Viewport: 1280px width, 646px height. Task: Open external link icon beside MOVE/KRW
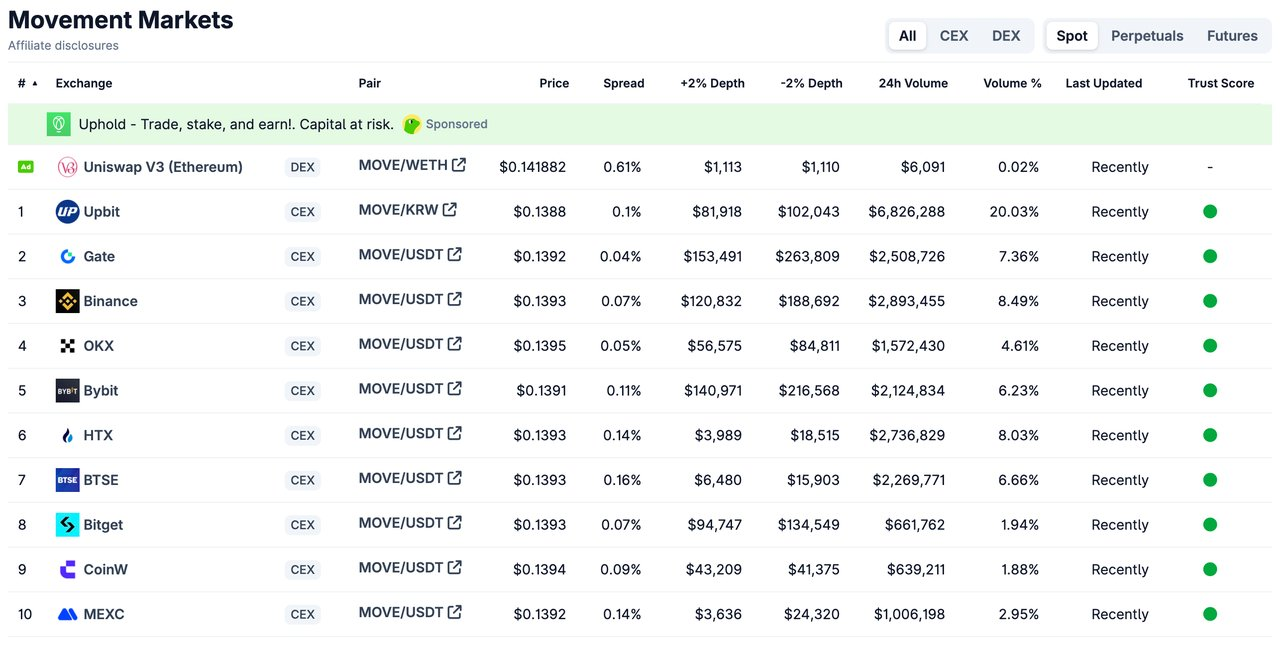tap(450, 210)
